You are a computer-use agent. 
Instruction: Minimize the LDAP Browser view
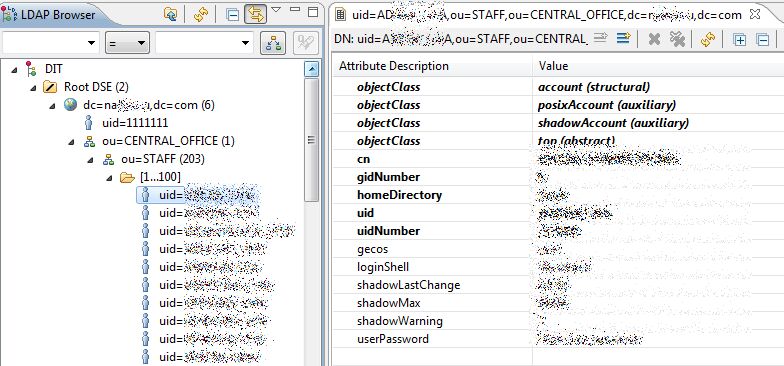295,10
